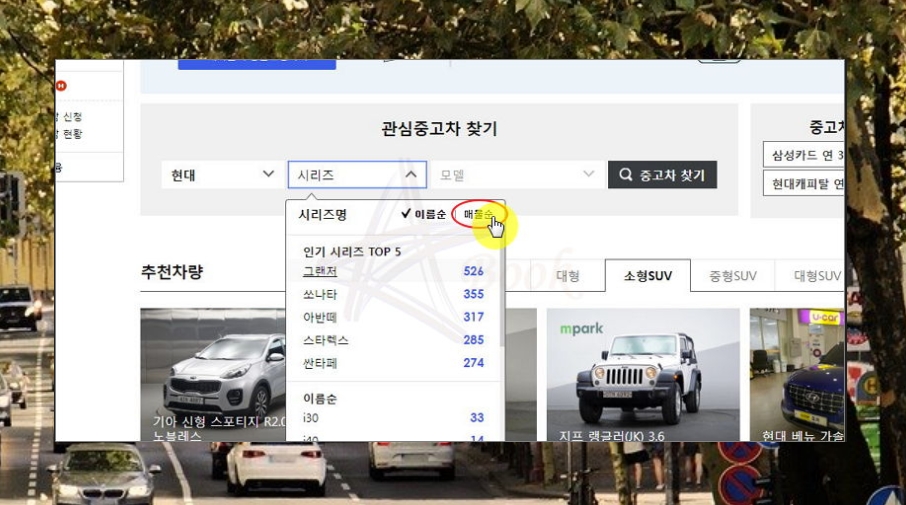Click the 33 count for i30
This screenshot has height=505, width=906.
click(x=477, y=417)
